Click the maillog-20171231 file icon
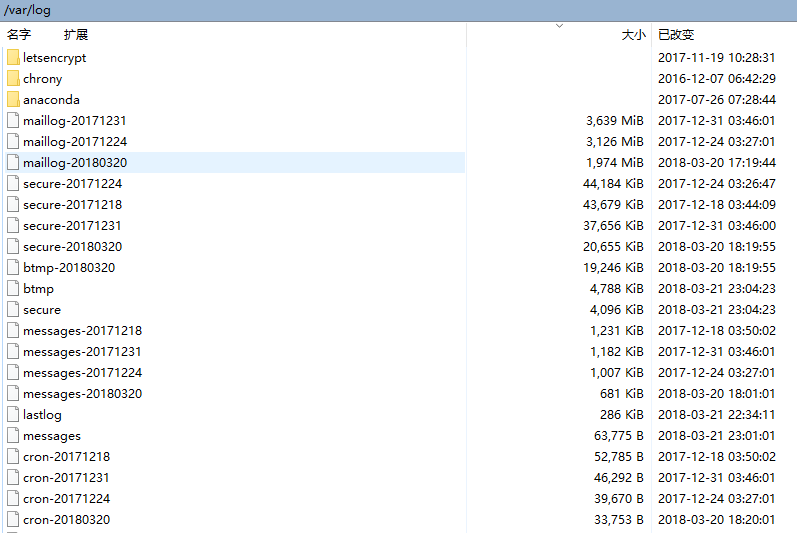The height and width of the screenshot is (533, 797). [13, 121]
